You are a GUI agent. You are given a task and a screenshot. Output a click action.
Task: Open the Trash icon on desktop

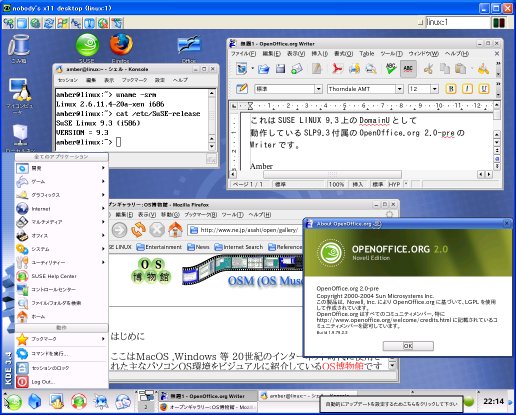[19, 45]
